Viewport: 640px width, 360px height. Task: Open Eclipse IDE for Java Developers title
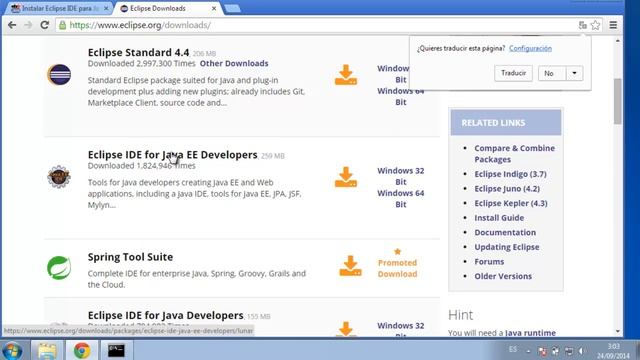tap(166, 315)
